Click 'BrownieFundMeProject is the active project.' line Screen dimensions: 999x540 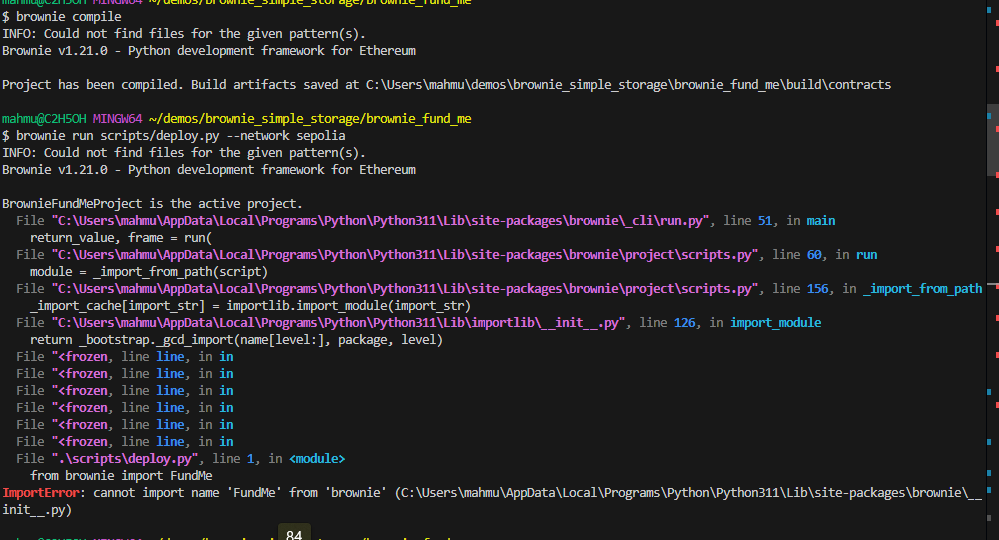[152, 204]
